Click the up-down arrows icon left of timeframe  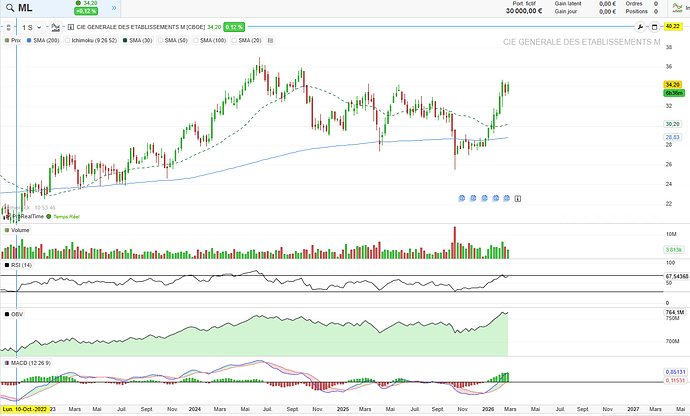(8, 27)
